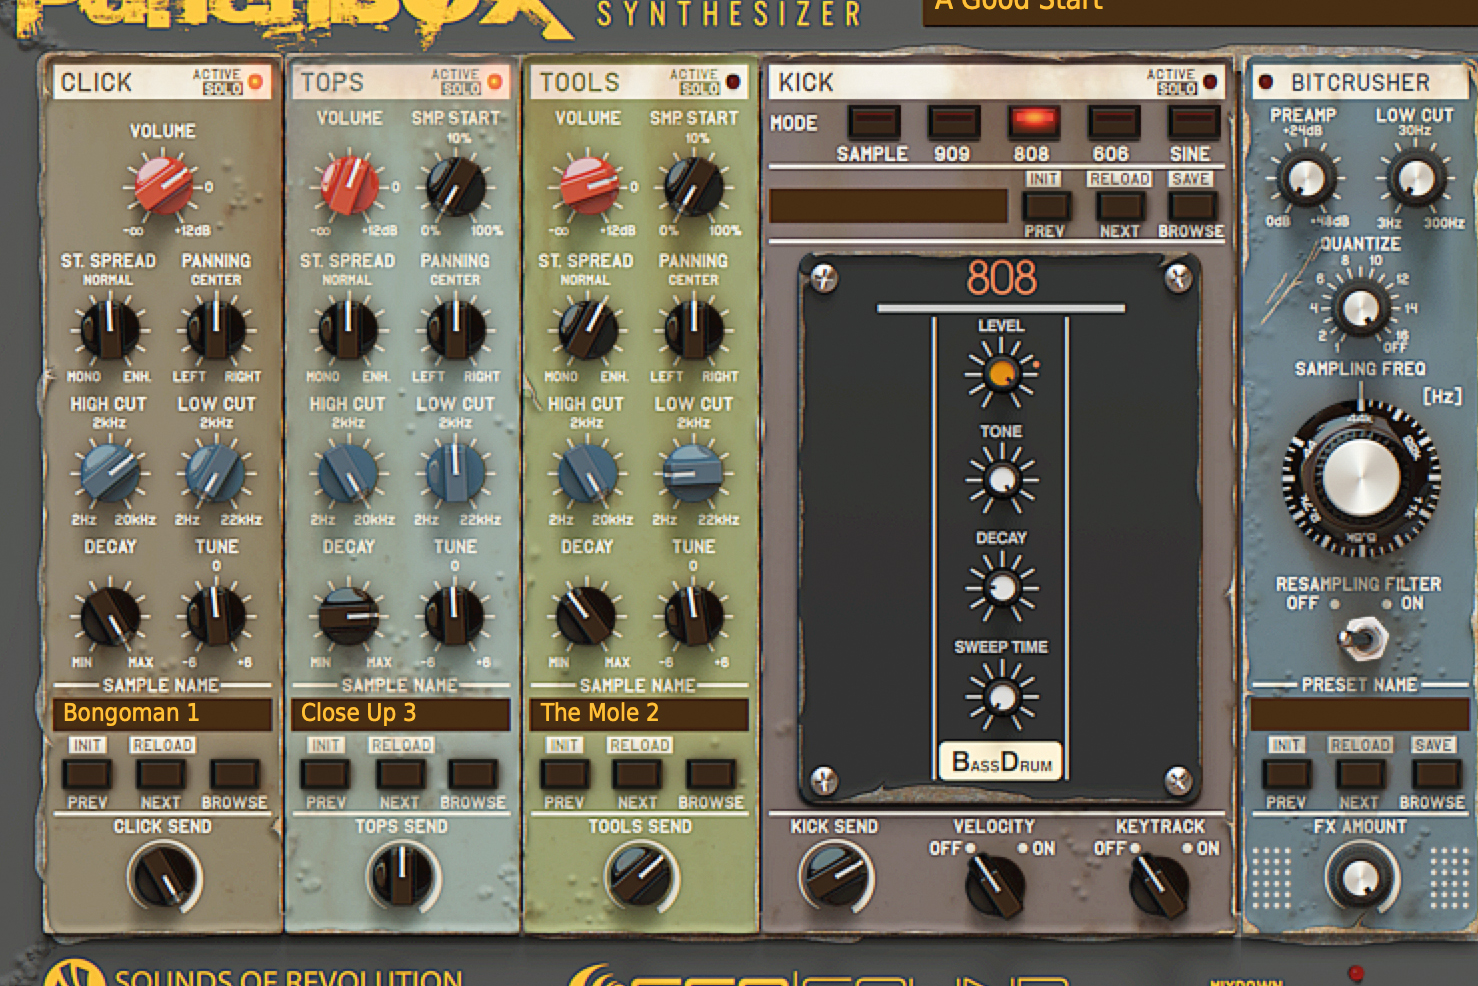Solo the KICK module
The width and height of the screenshot is (1478, 986).
click(x=1177, y=89)
